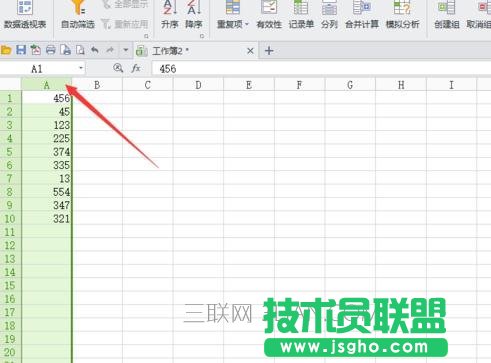
Task: Click cell containing 456
Action: [47, 98]
